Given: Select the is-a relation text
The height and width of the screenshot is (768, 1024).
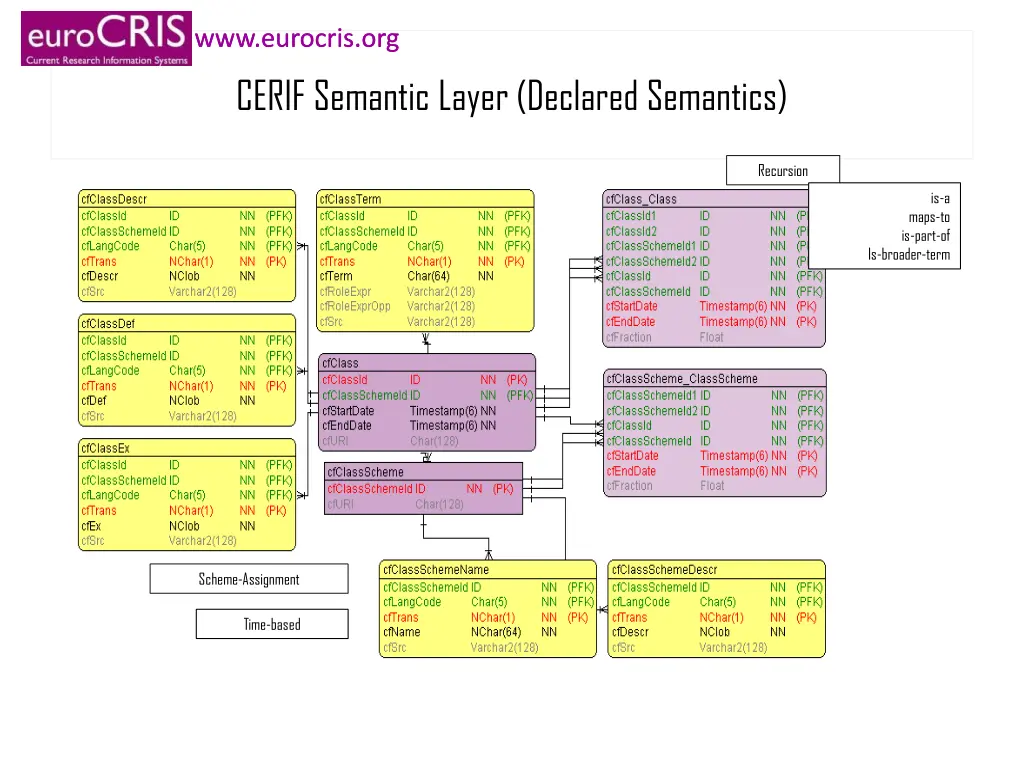Looking at the screenshot, I should click(940, 199).
